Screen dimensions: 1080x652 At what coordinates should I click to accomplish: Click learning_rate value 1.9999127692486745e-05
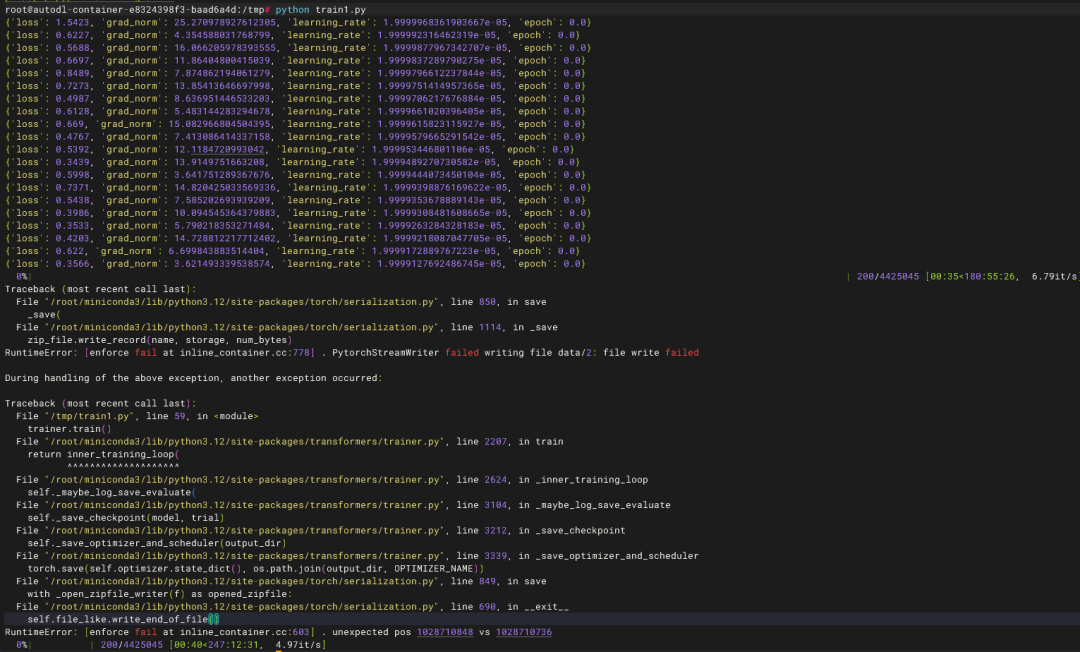pyautogui.click(x=439, y=264)
